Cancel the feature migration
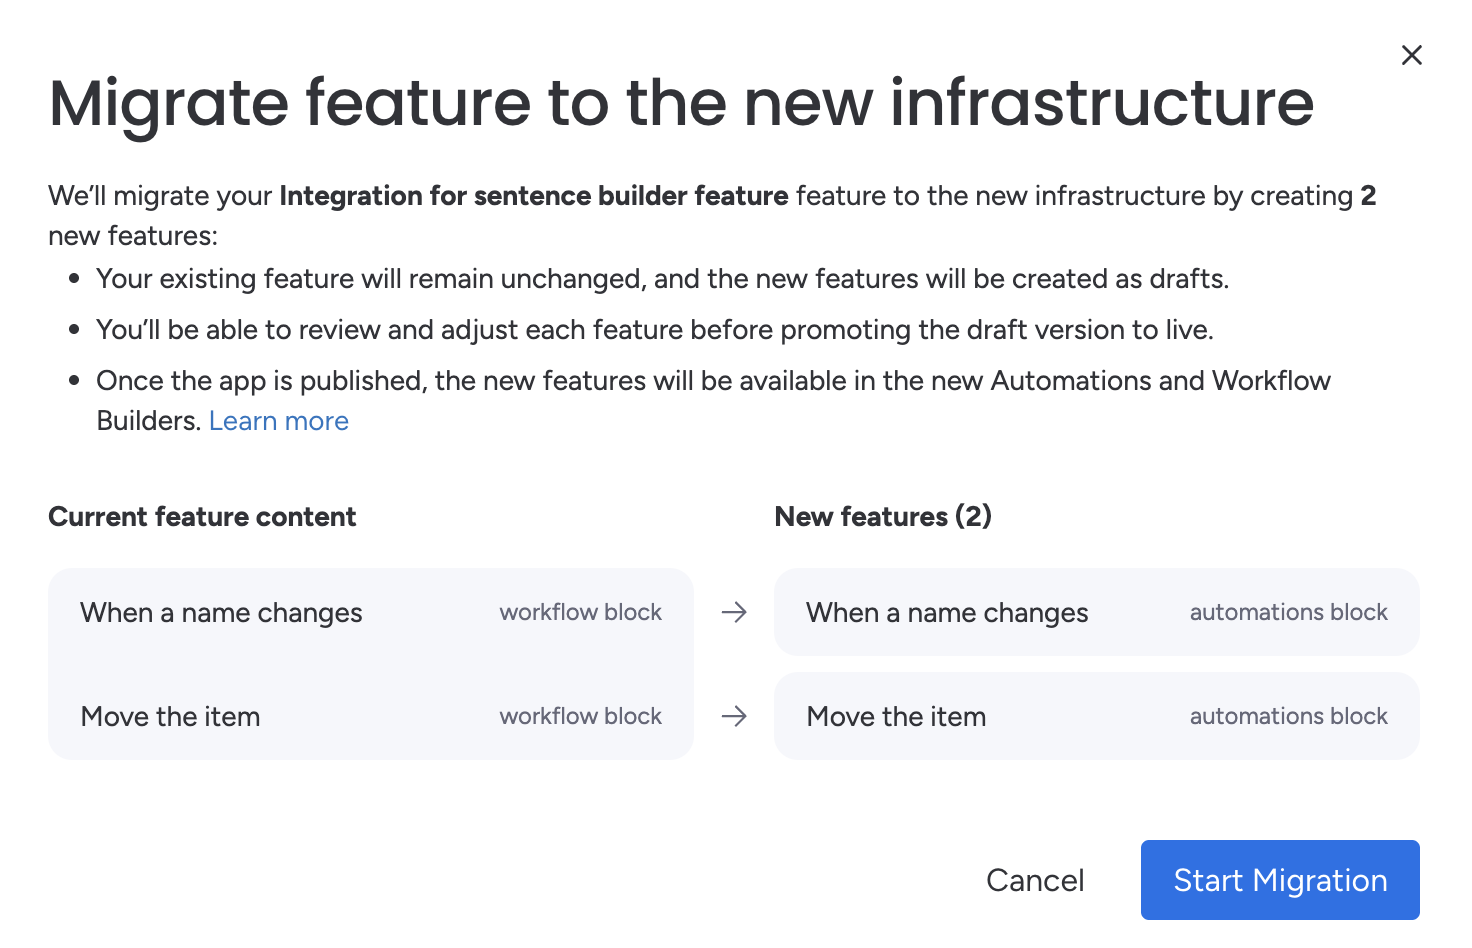 tap(1034, 880)
